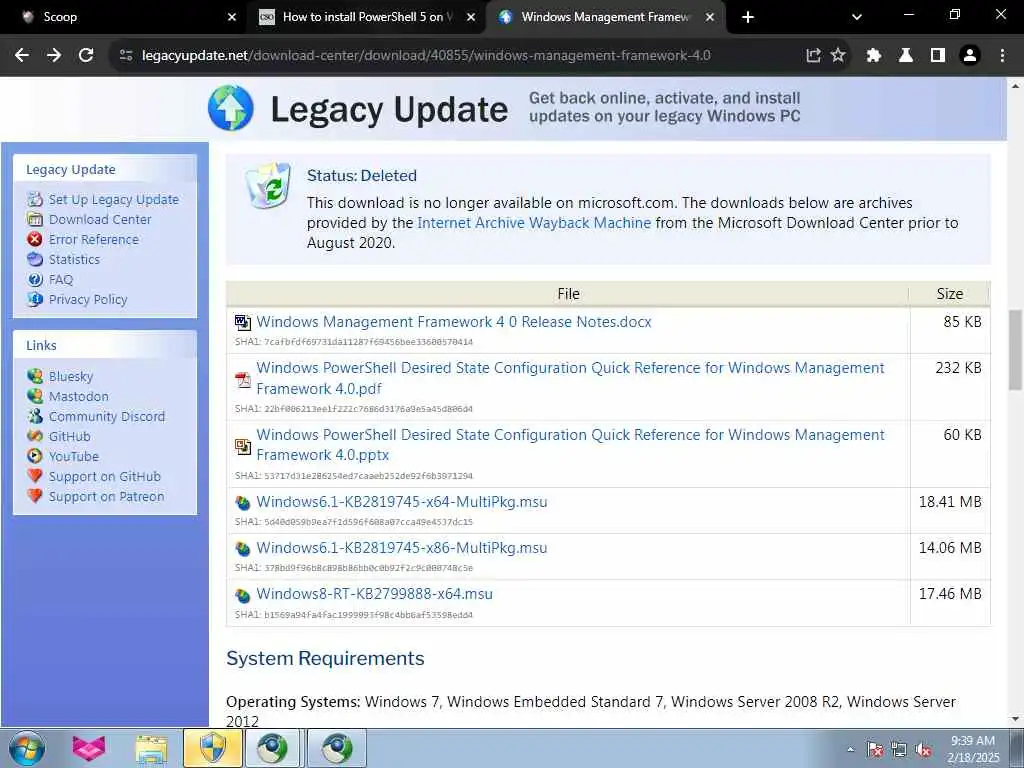This screenshot has width=1024, height=768.
Task: Open Windows Explorer from the taskbar
Action: [x=152, y=749]
